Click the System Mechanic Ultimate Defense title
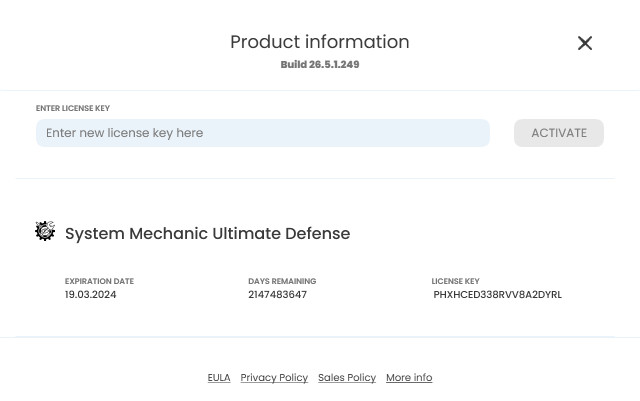The width and height of the screenshot is (640, 401). [207, 234]
